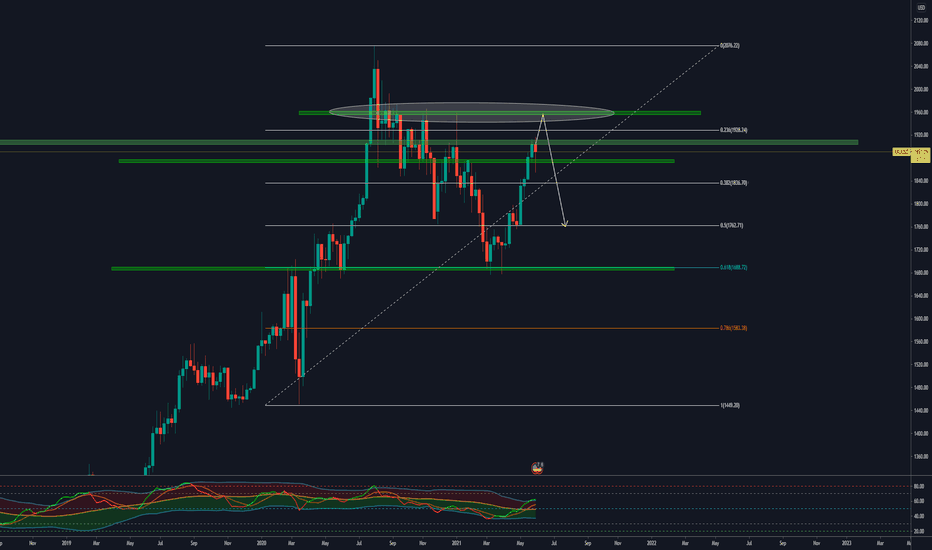Click the USD currency label above the price axis
The width and height of the screenshot is (932, 550).
pyautogui.click(x=921, y=7)
